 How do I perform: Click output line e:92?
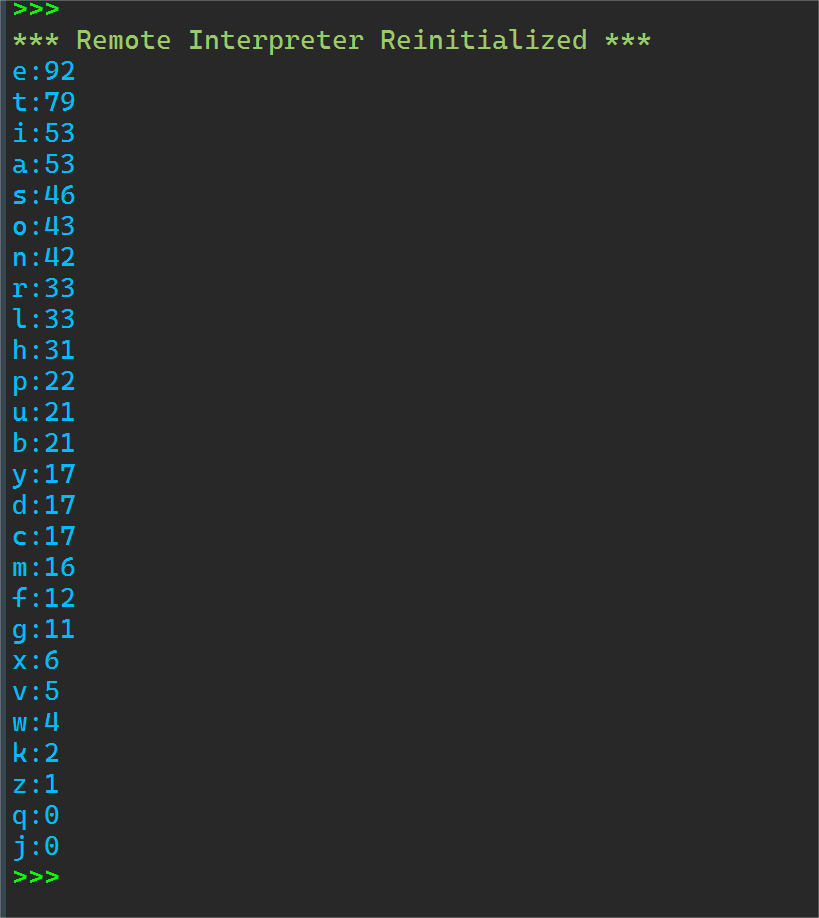[x=44, y=71]
